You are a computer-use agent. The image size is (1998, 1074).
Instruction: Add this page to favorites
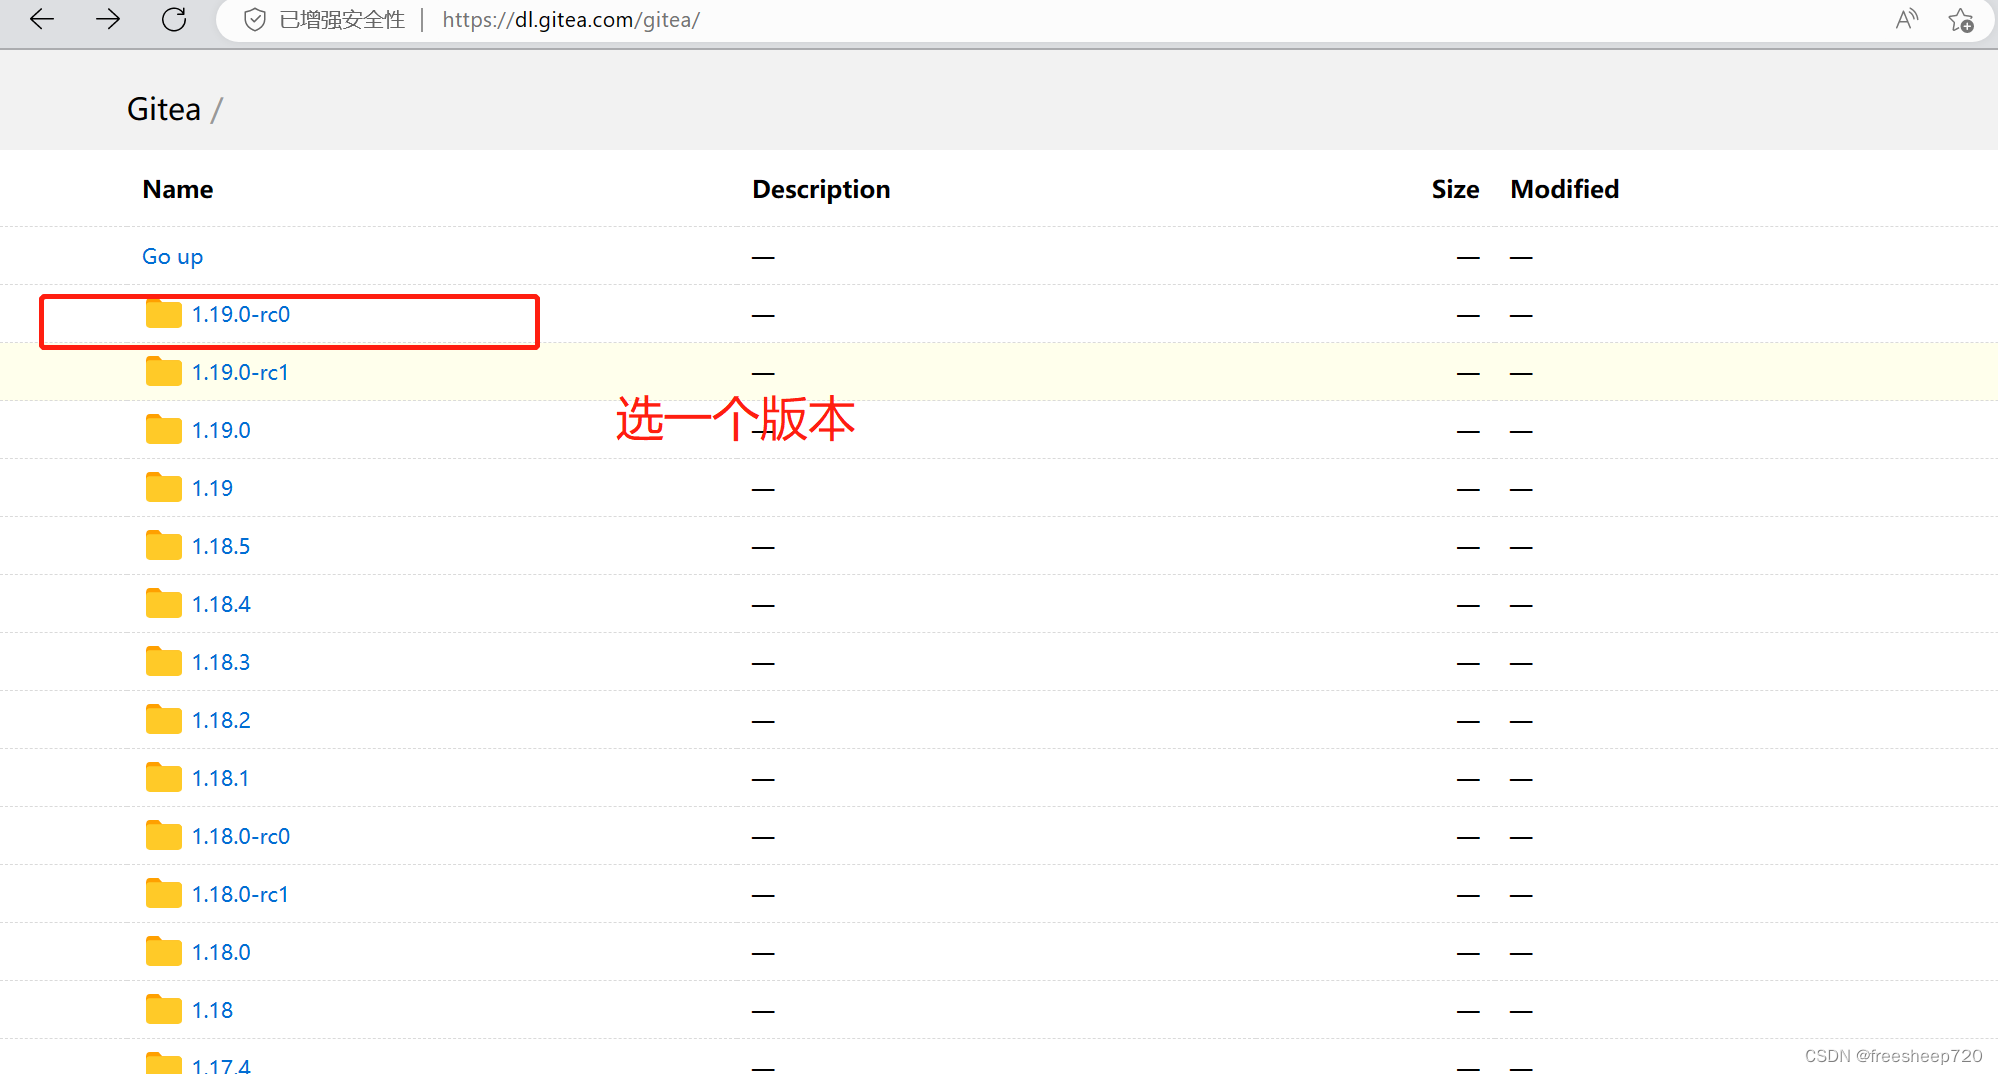click(x=1961, y=20)
